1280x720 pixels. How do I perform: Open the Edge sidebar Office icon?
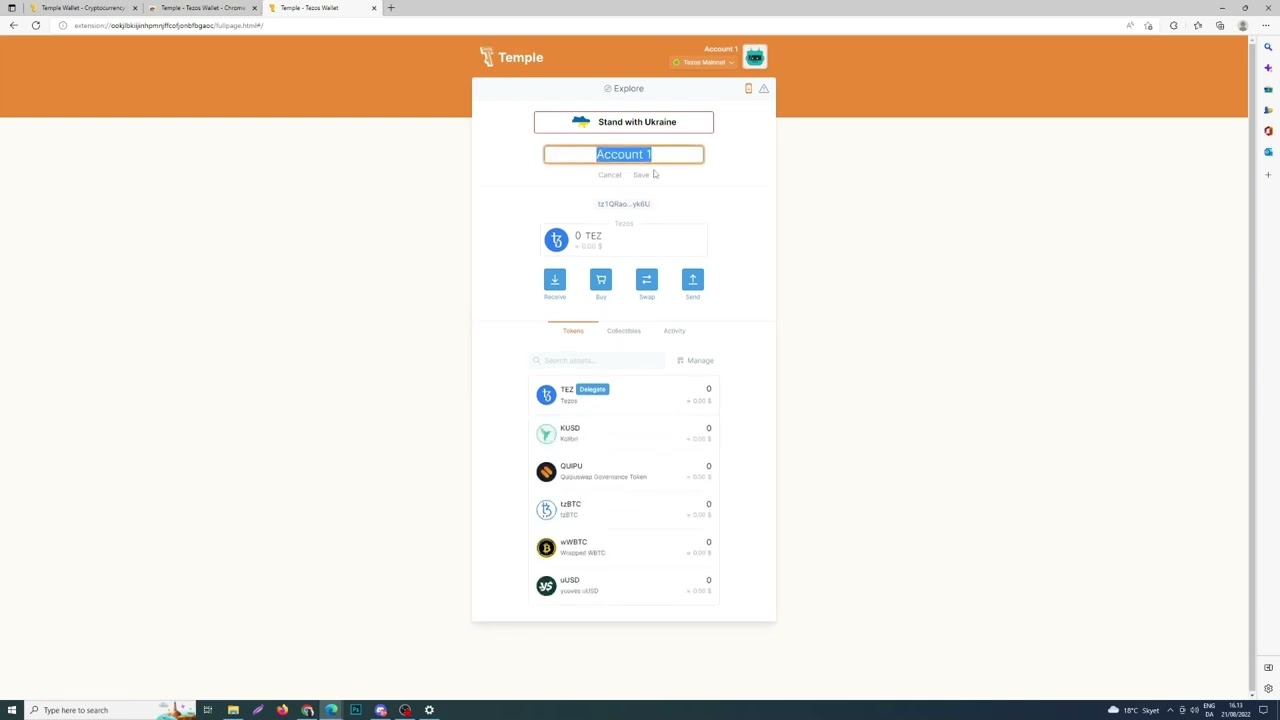(x=1268, y=131)
